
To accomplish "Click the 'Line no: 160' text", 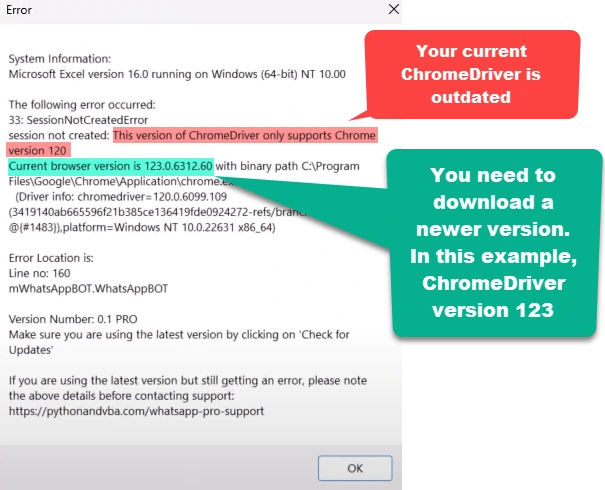I will pos(39,273).
